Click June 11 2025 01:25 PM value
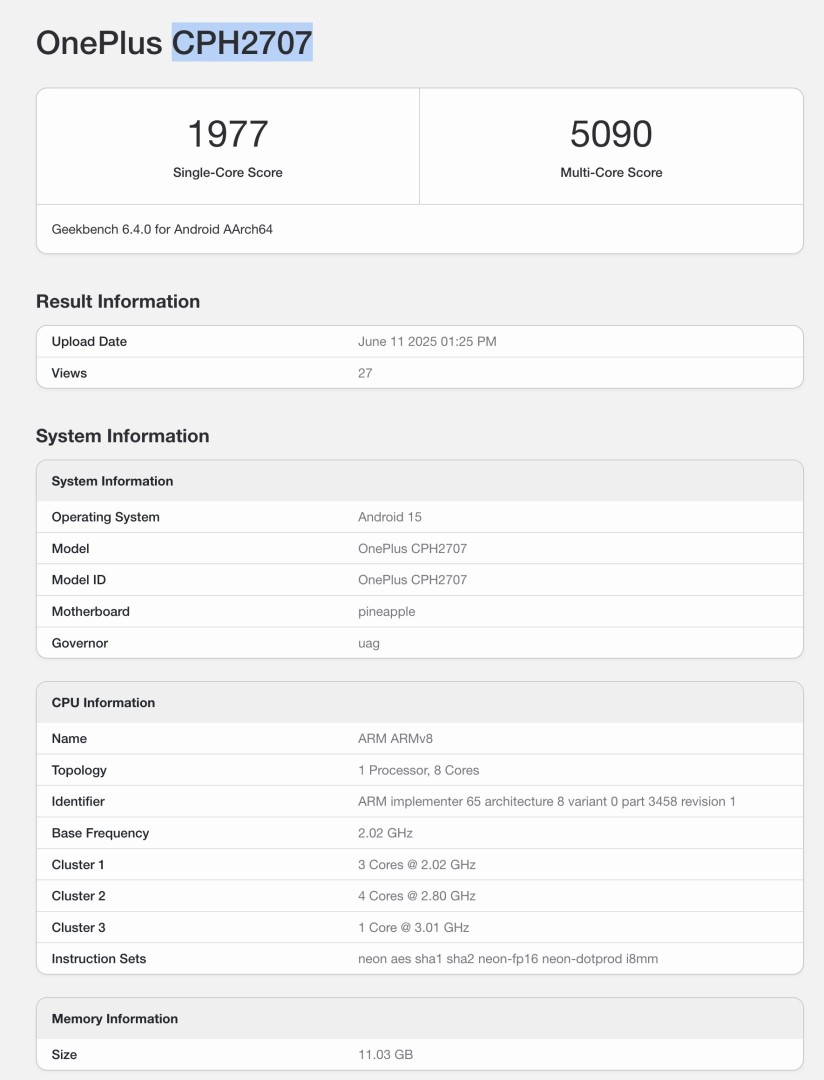 [427, 342]
